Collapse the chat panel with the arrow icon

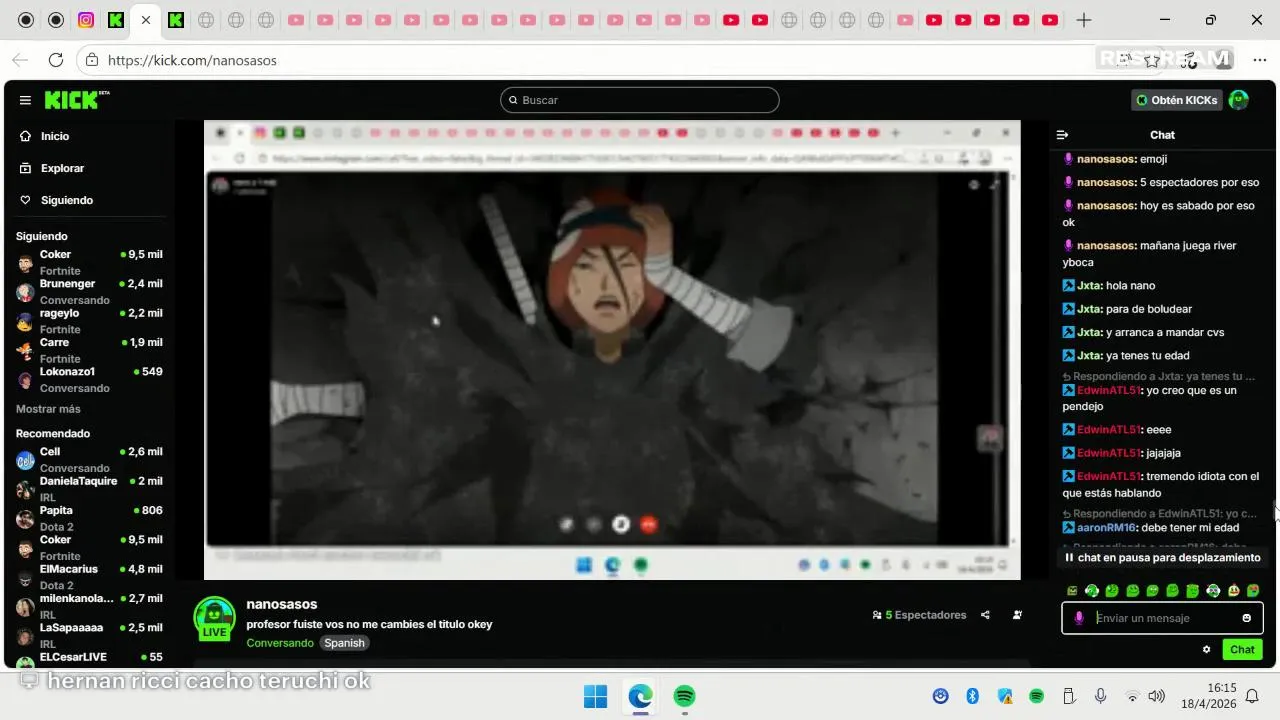[1063, 135]
